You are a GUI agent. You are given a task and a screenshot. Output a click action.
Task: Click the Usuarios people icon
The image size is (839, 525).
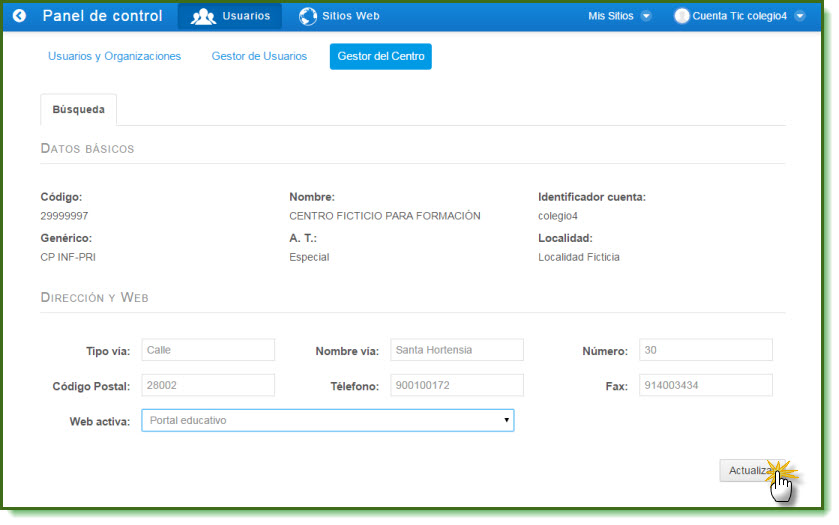tap(203, 16)
